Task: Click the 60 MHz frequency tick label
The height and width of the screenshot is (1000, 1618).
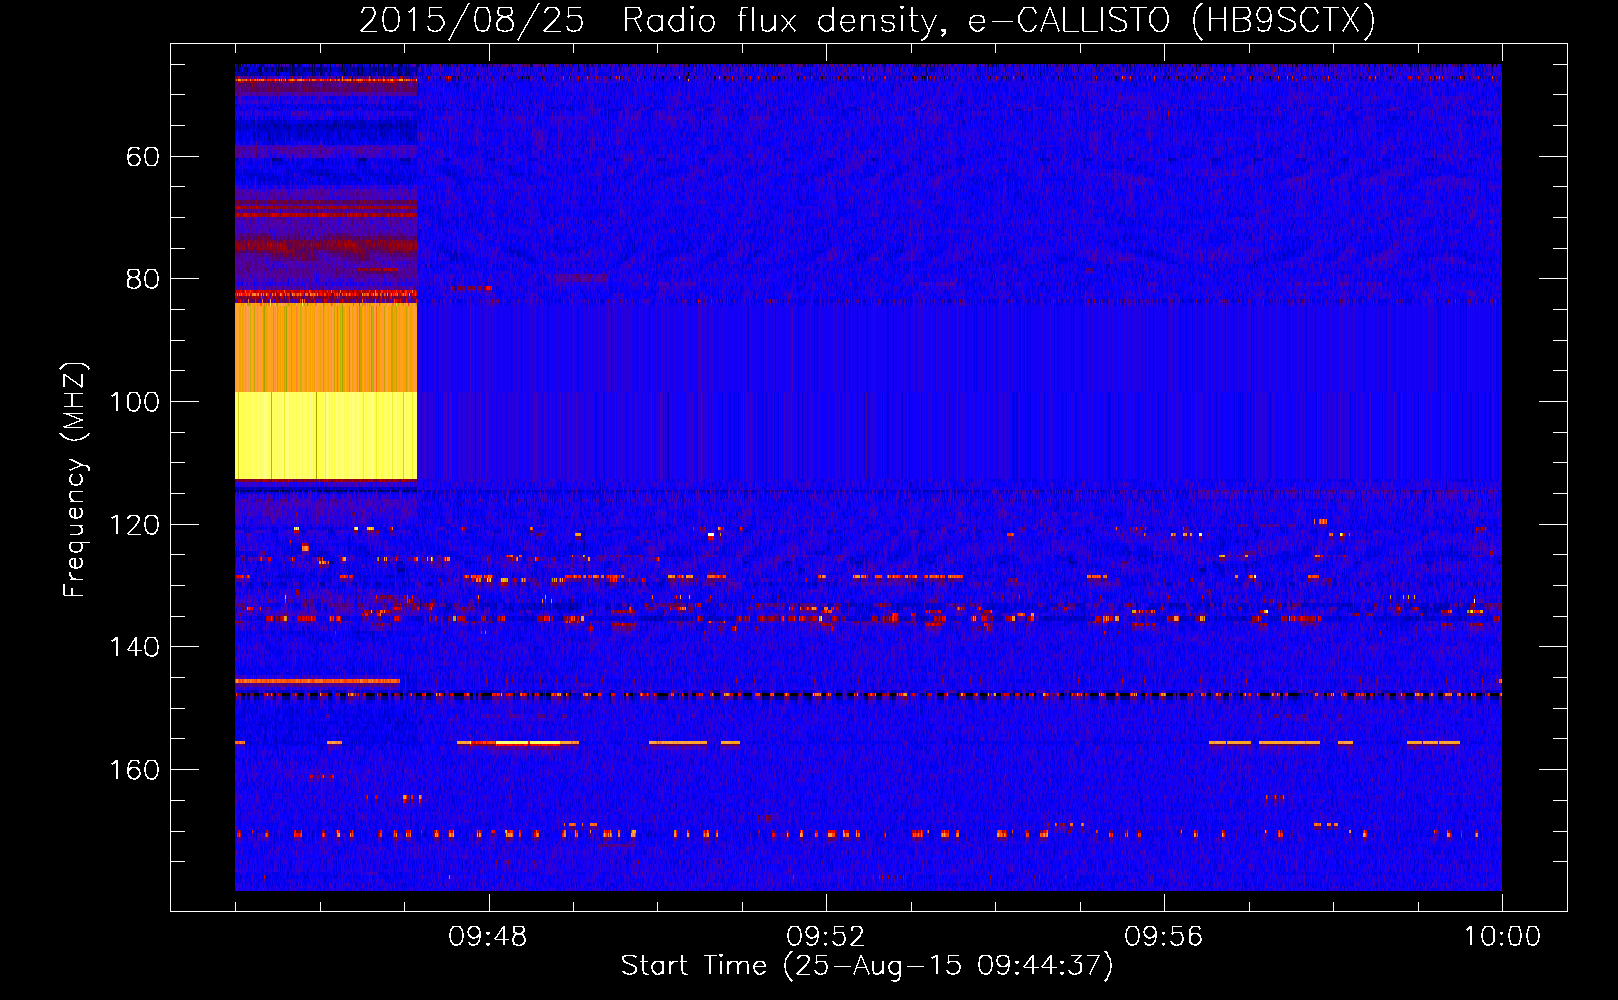Action: [x=143, y=157]
